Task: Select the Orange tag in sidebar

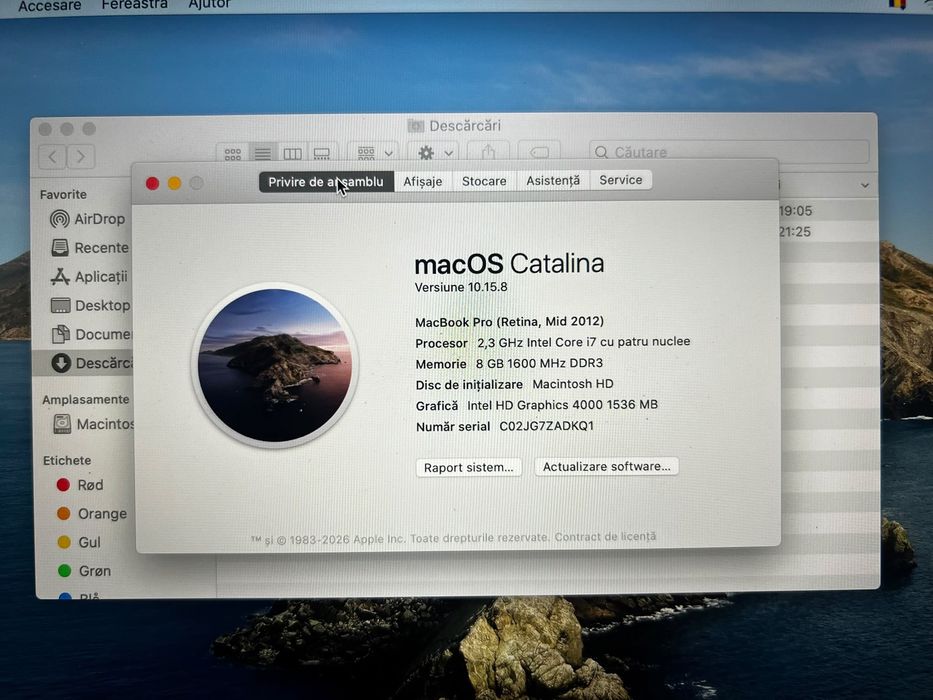Action: [92, 514]
